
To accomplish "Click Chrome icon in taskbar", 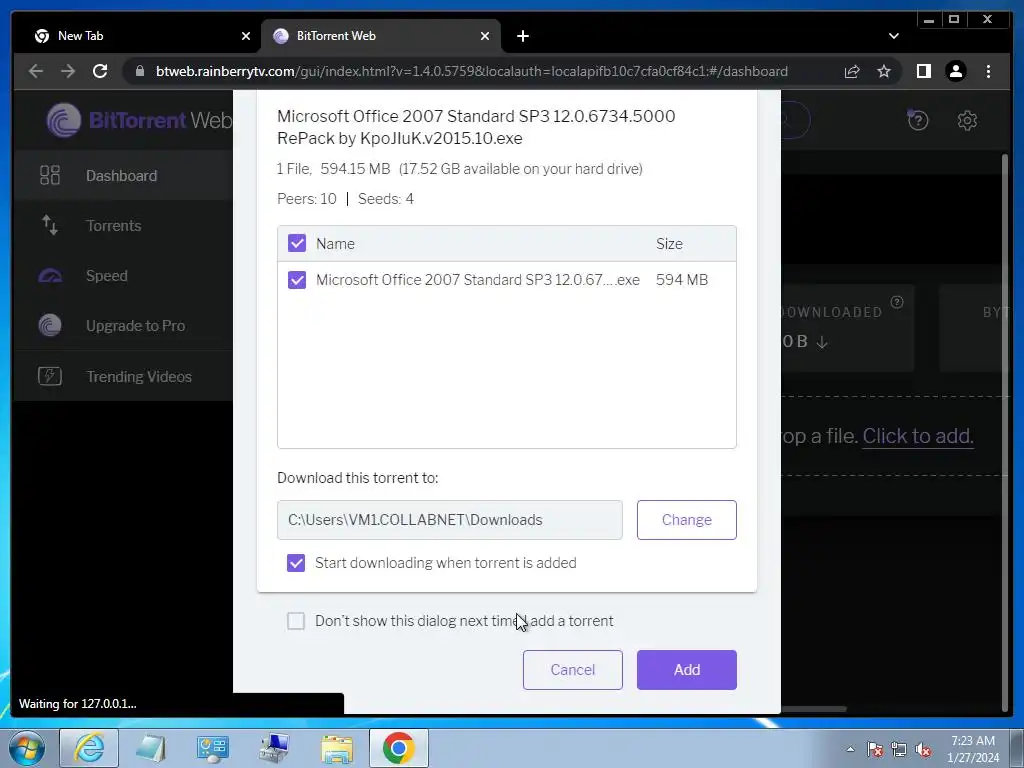I will tap(398, 748).
